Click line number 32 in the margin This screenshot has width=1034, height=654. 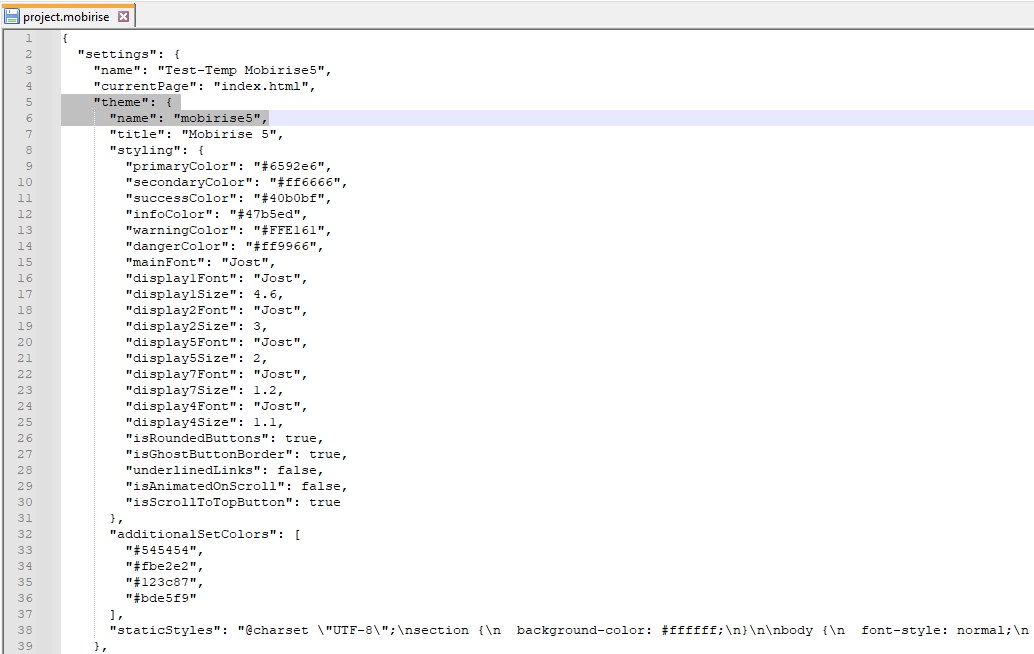pos(25,534)
